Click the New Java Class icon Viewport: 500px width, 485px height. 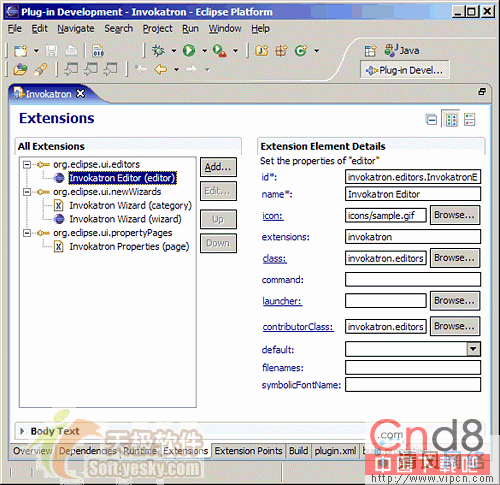[x=301, y=51]
